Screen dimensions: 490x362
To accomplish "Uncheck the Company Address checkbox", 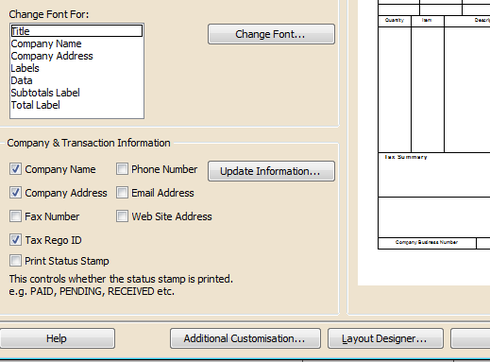I will coord(15,193).
